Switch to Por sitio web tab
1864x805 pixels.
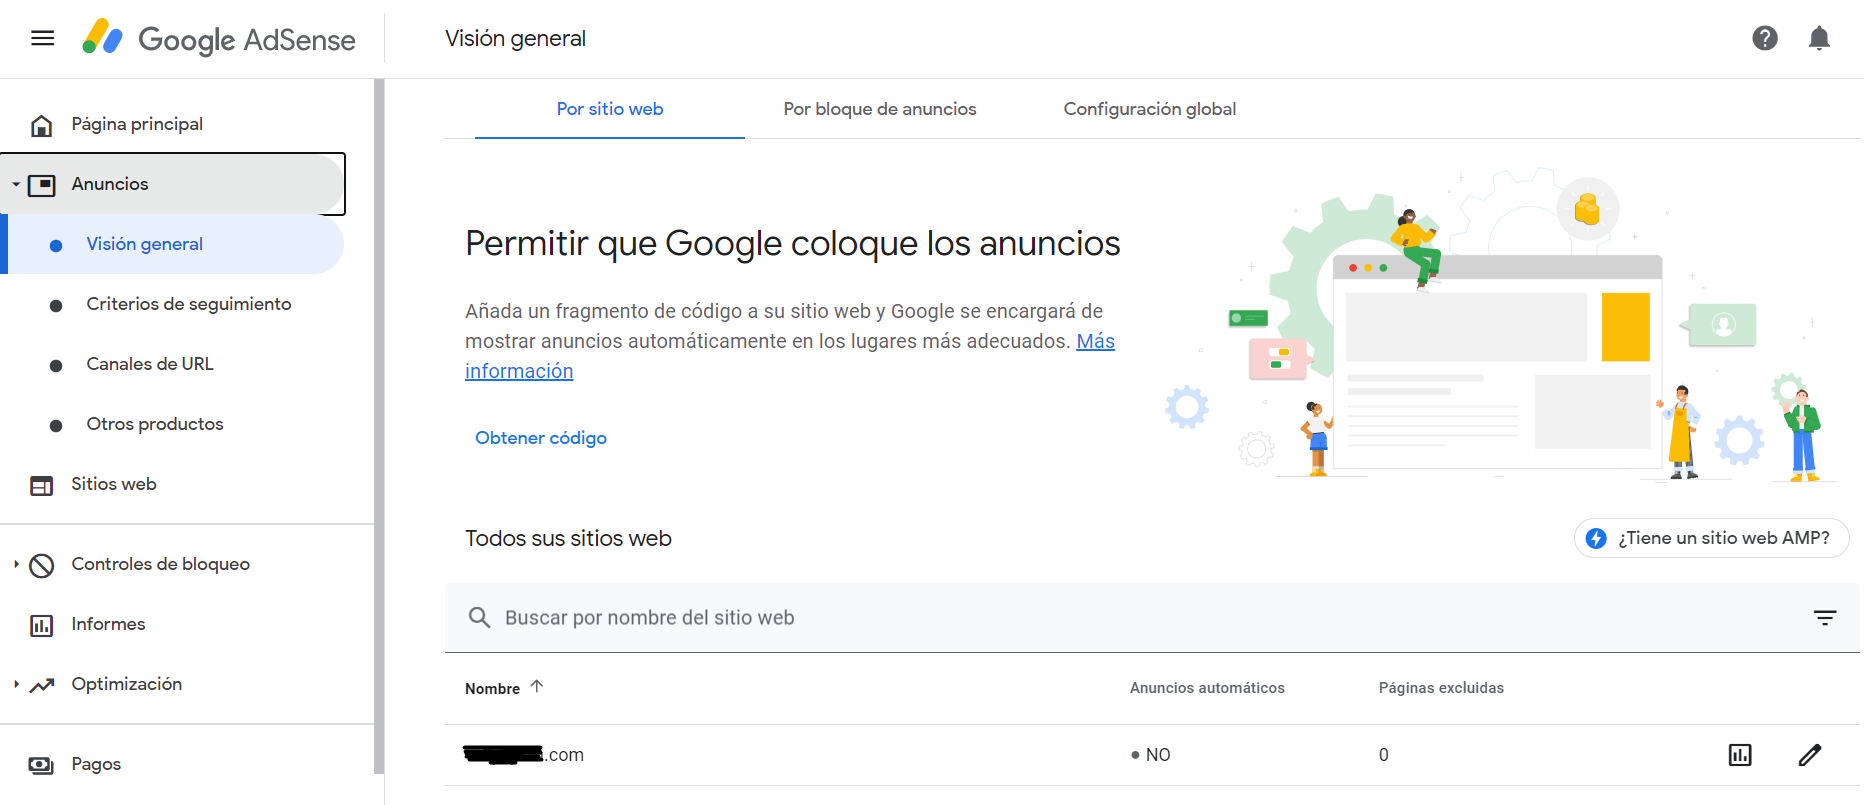click(x=610, y=109)
